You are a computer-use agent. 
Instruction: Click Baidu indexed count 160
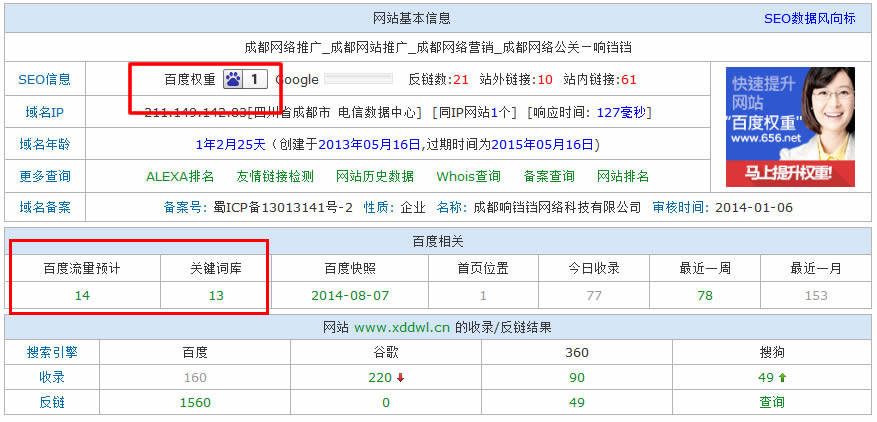pyautogui.click(x=195, y=378)
